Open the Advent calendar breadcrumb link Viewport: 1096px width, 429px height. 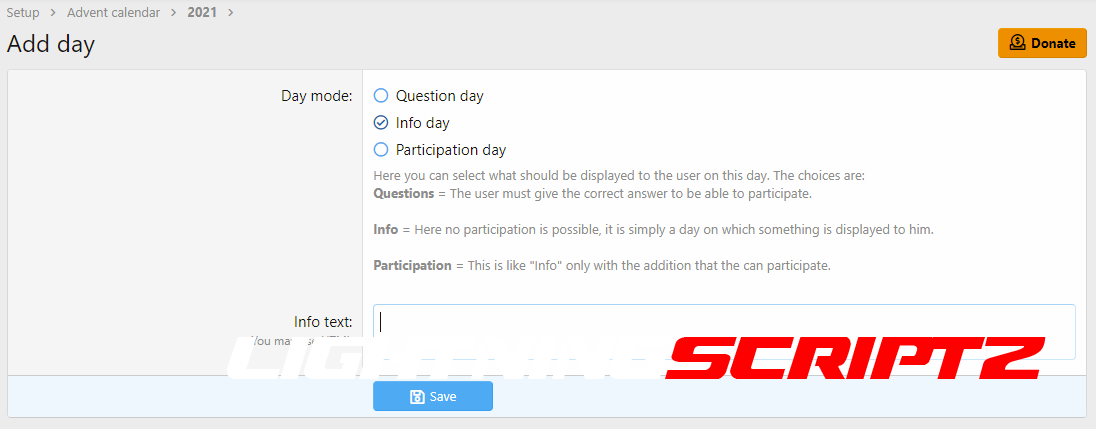113,13
